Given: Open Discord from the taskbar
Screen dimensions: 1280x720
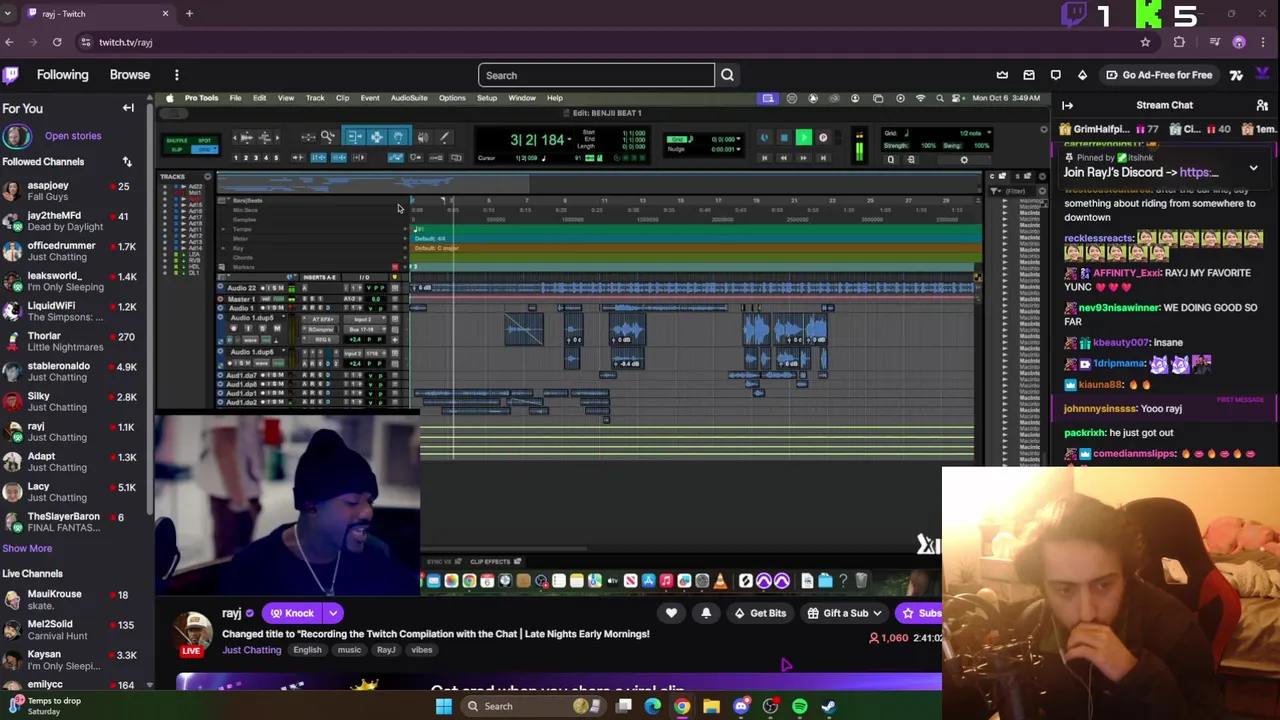Looking at the screenshot, I should (741, 706).
